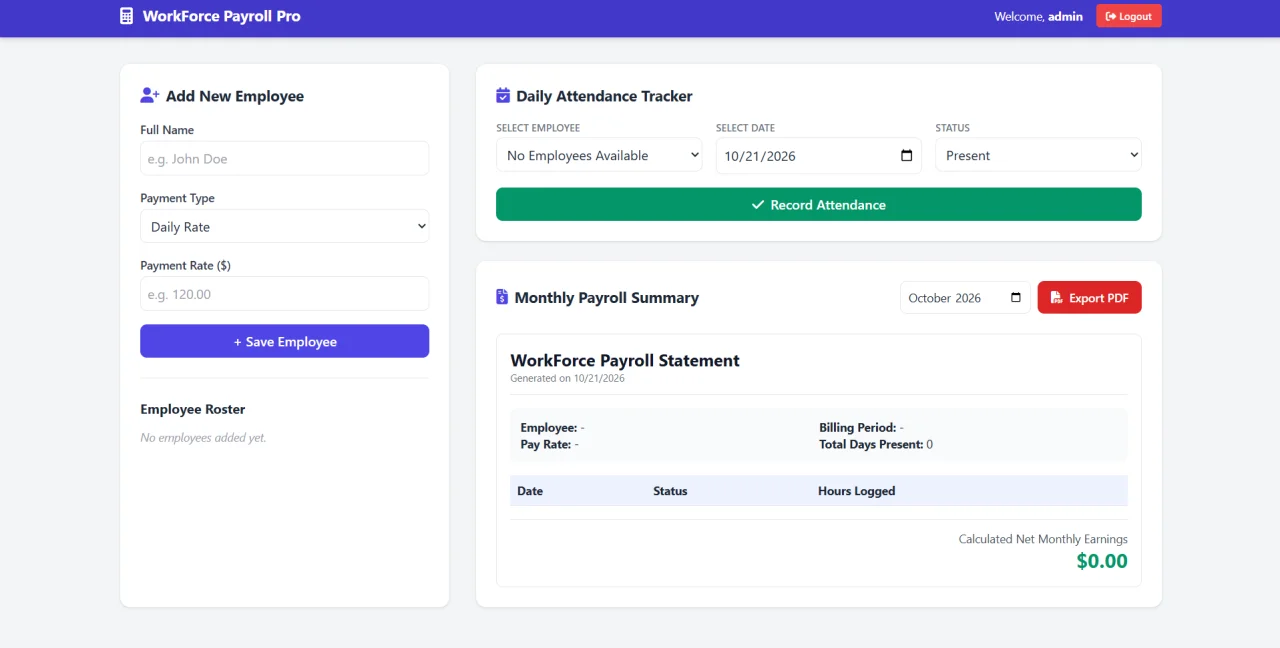Click the Monthly Payroll Summary heading text
Screen dimensions: 1280x648
(606, 297)
